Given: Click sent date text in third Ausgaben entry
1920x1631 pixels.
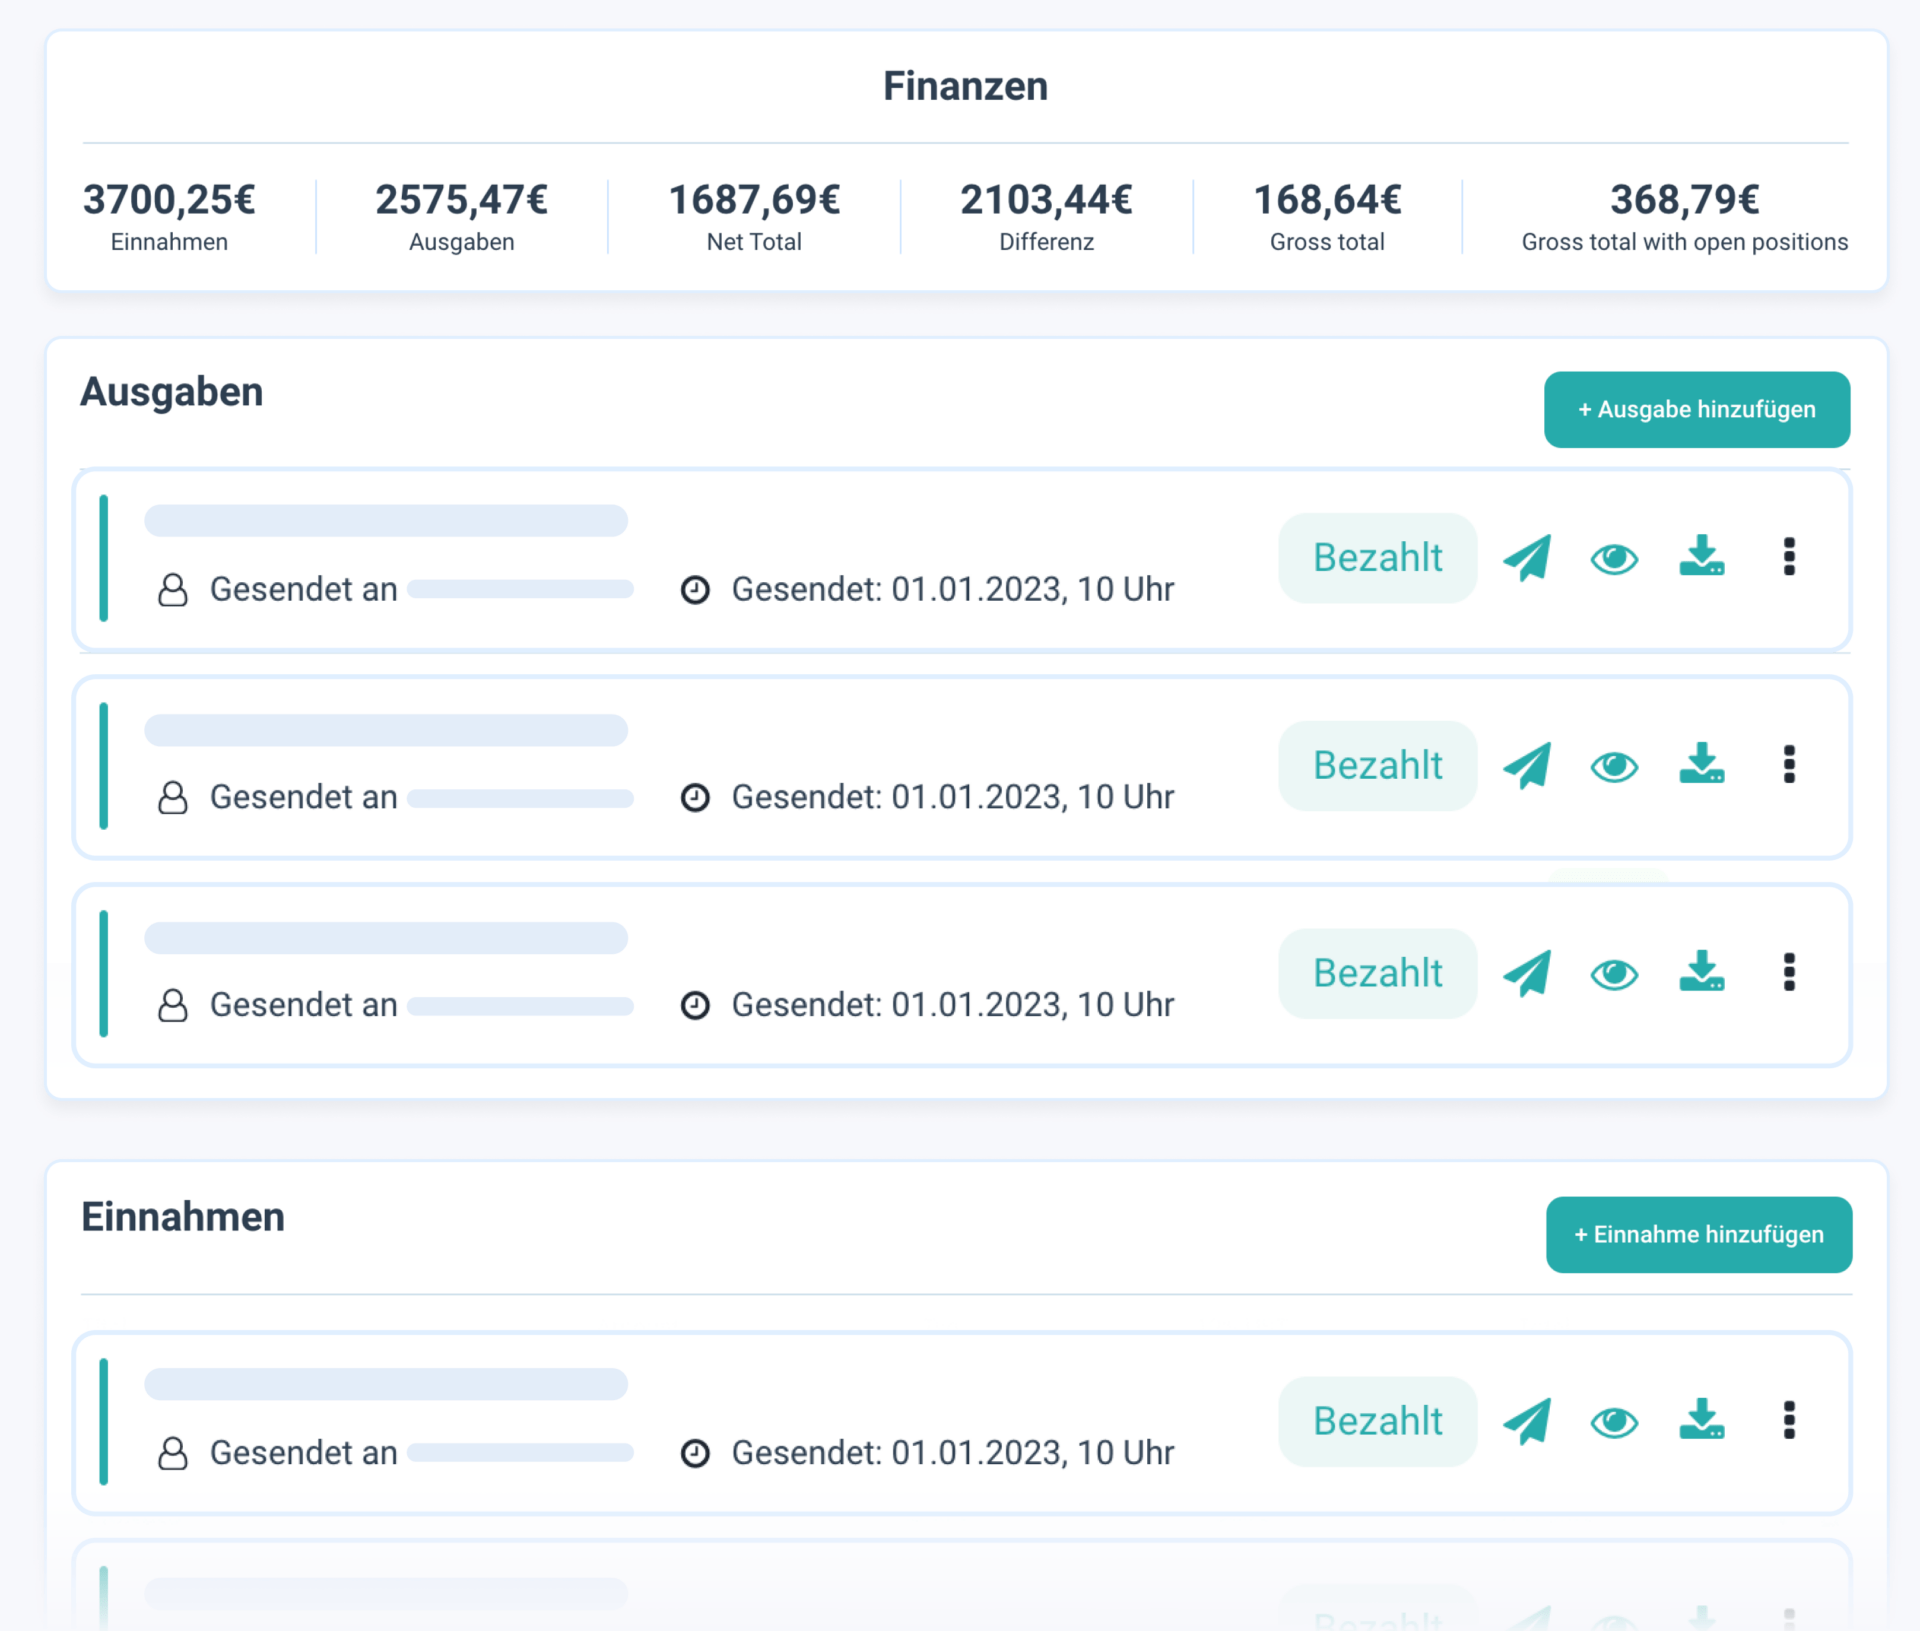Looking at the screenshot, I should coord(953,1005).
